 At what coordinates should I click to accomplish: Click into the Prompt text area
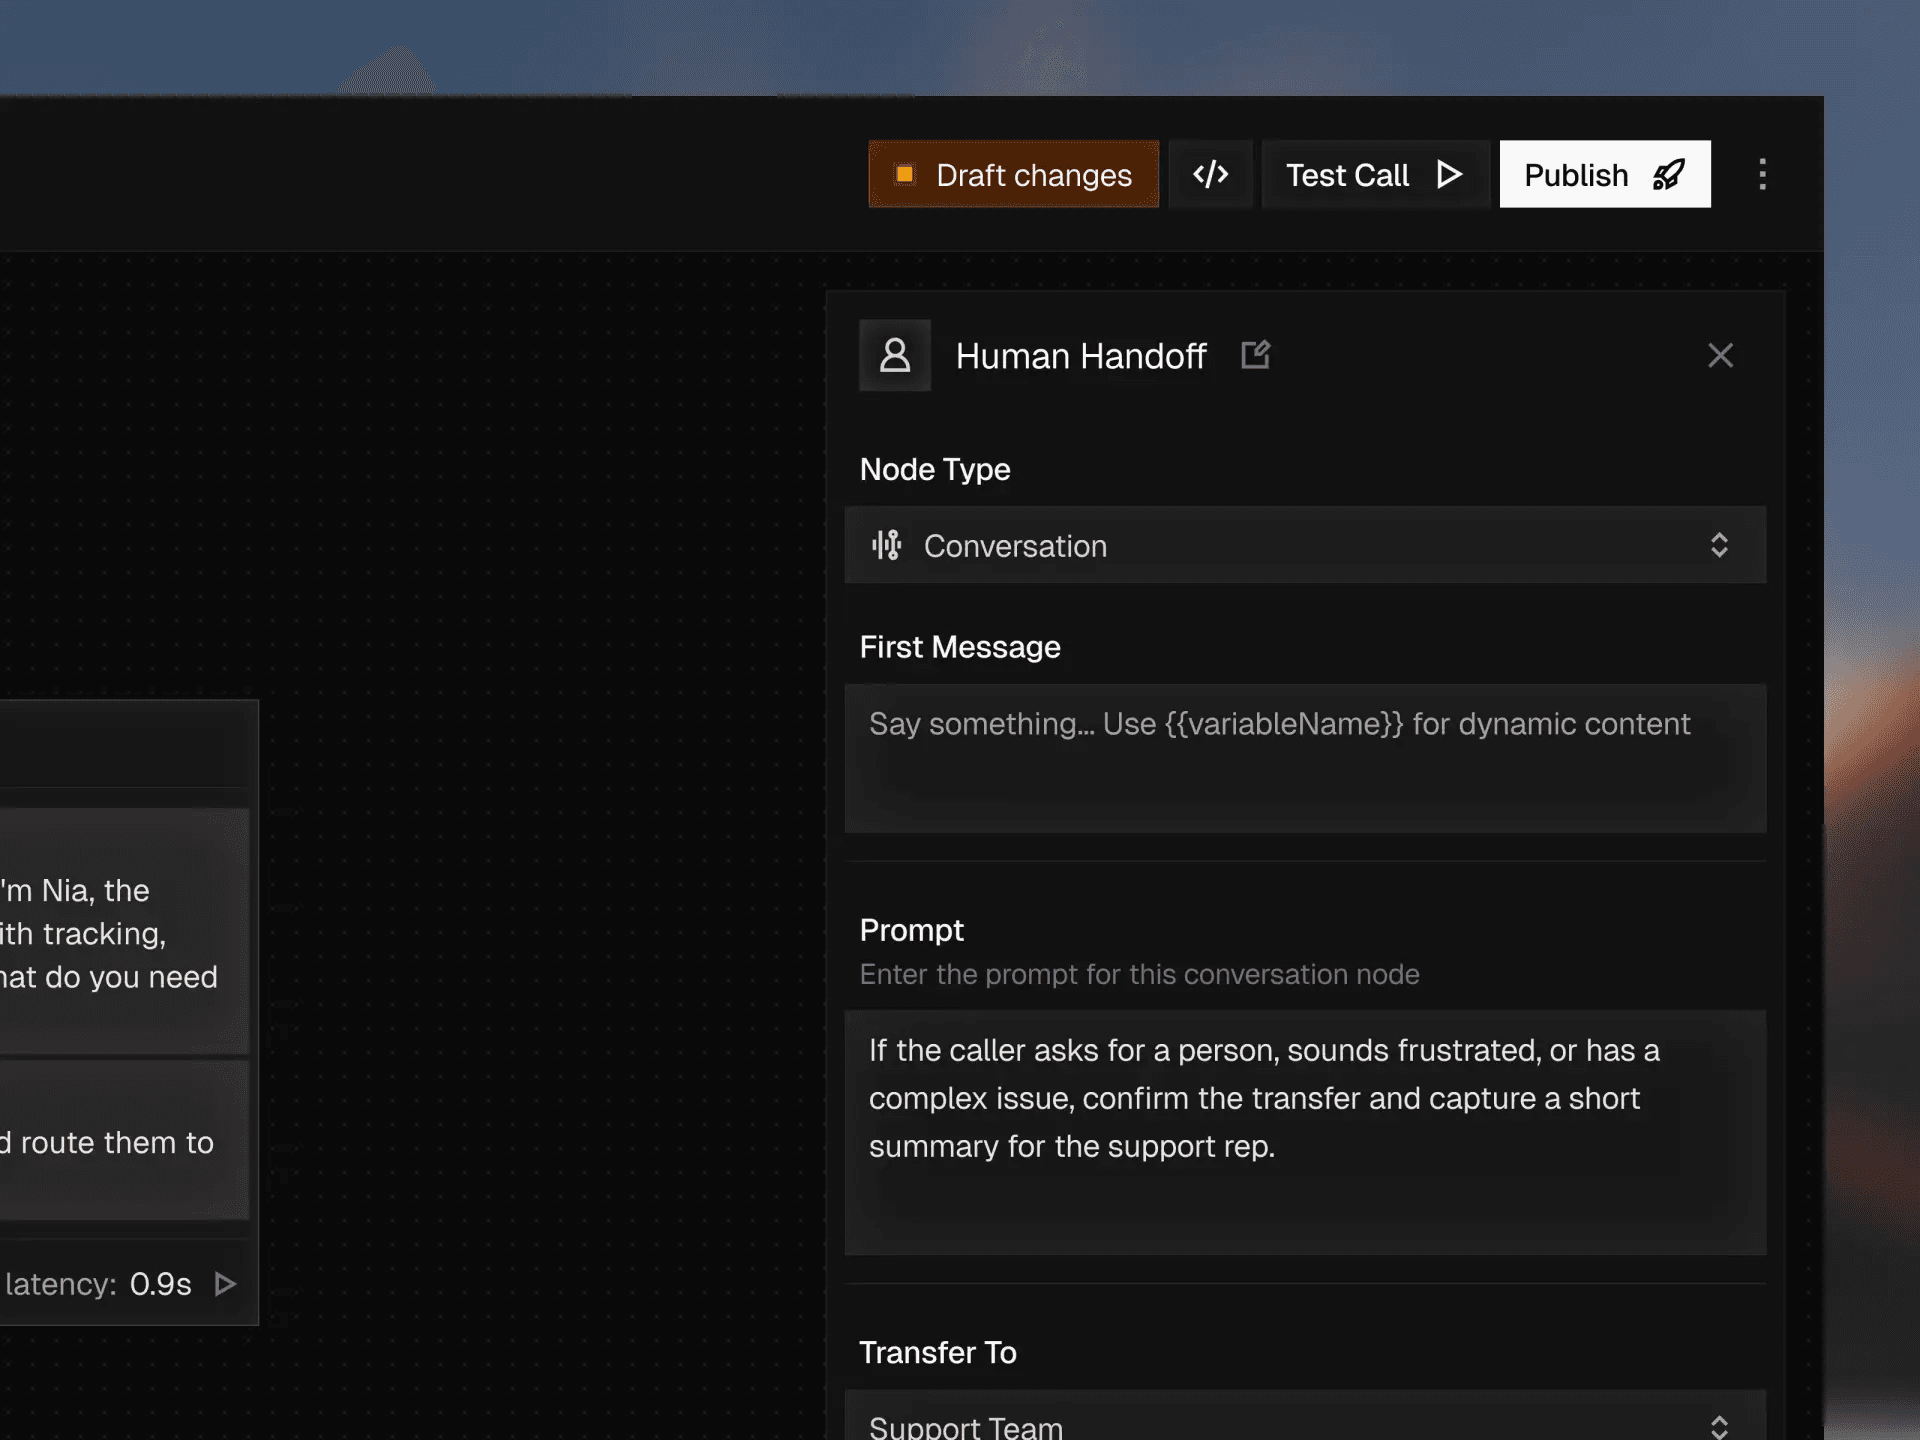click(1305, 1132)
